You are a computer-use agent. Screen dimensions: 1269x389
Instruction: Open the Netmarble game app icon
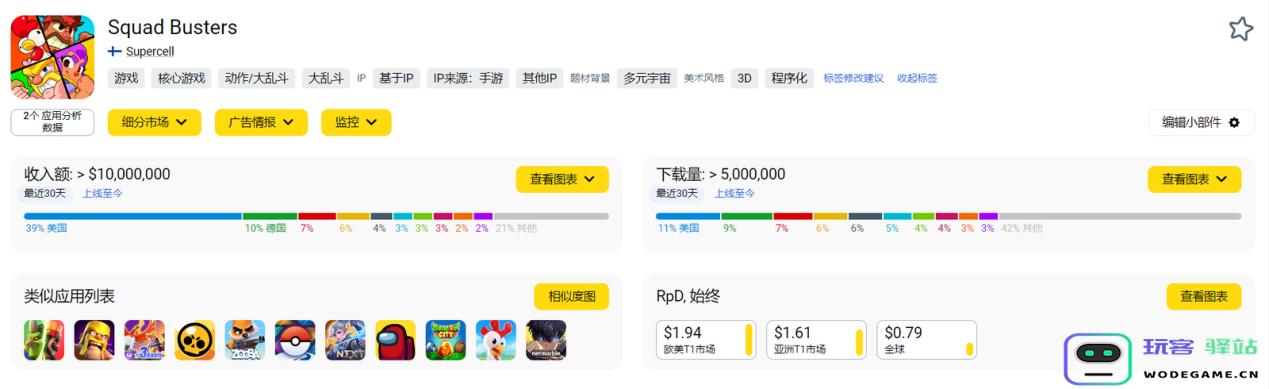click(x=546, y=340)
